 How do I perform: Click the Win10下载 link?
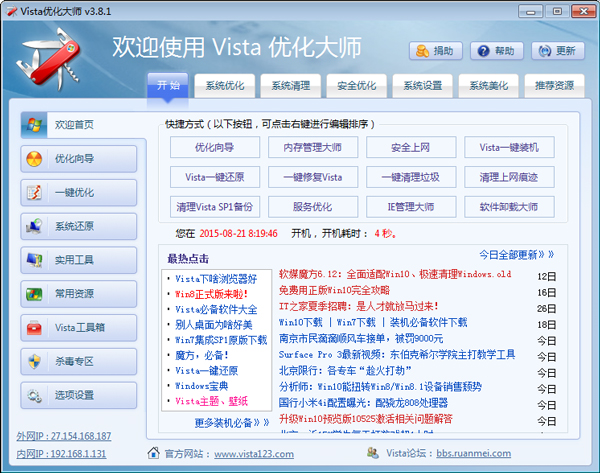pos(301,322)
